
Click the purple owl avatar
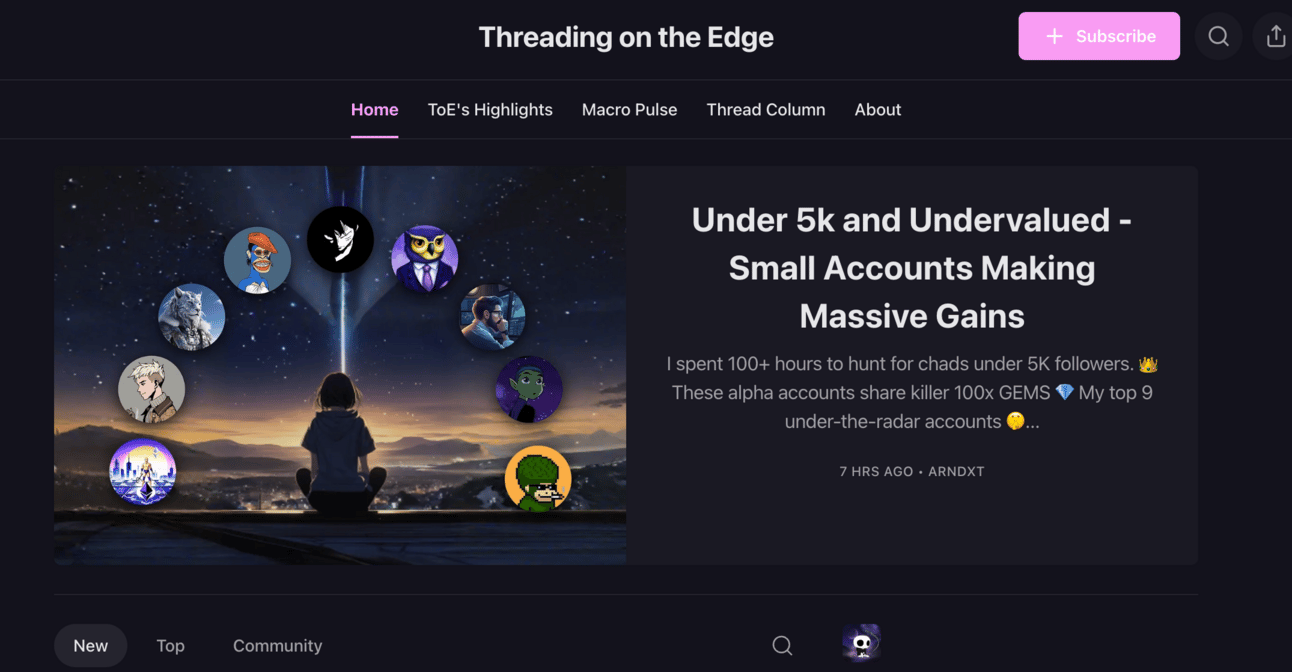[424, 259]
